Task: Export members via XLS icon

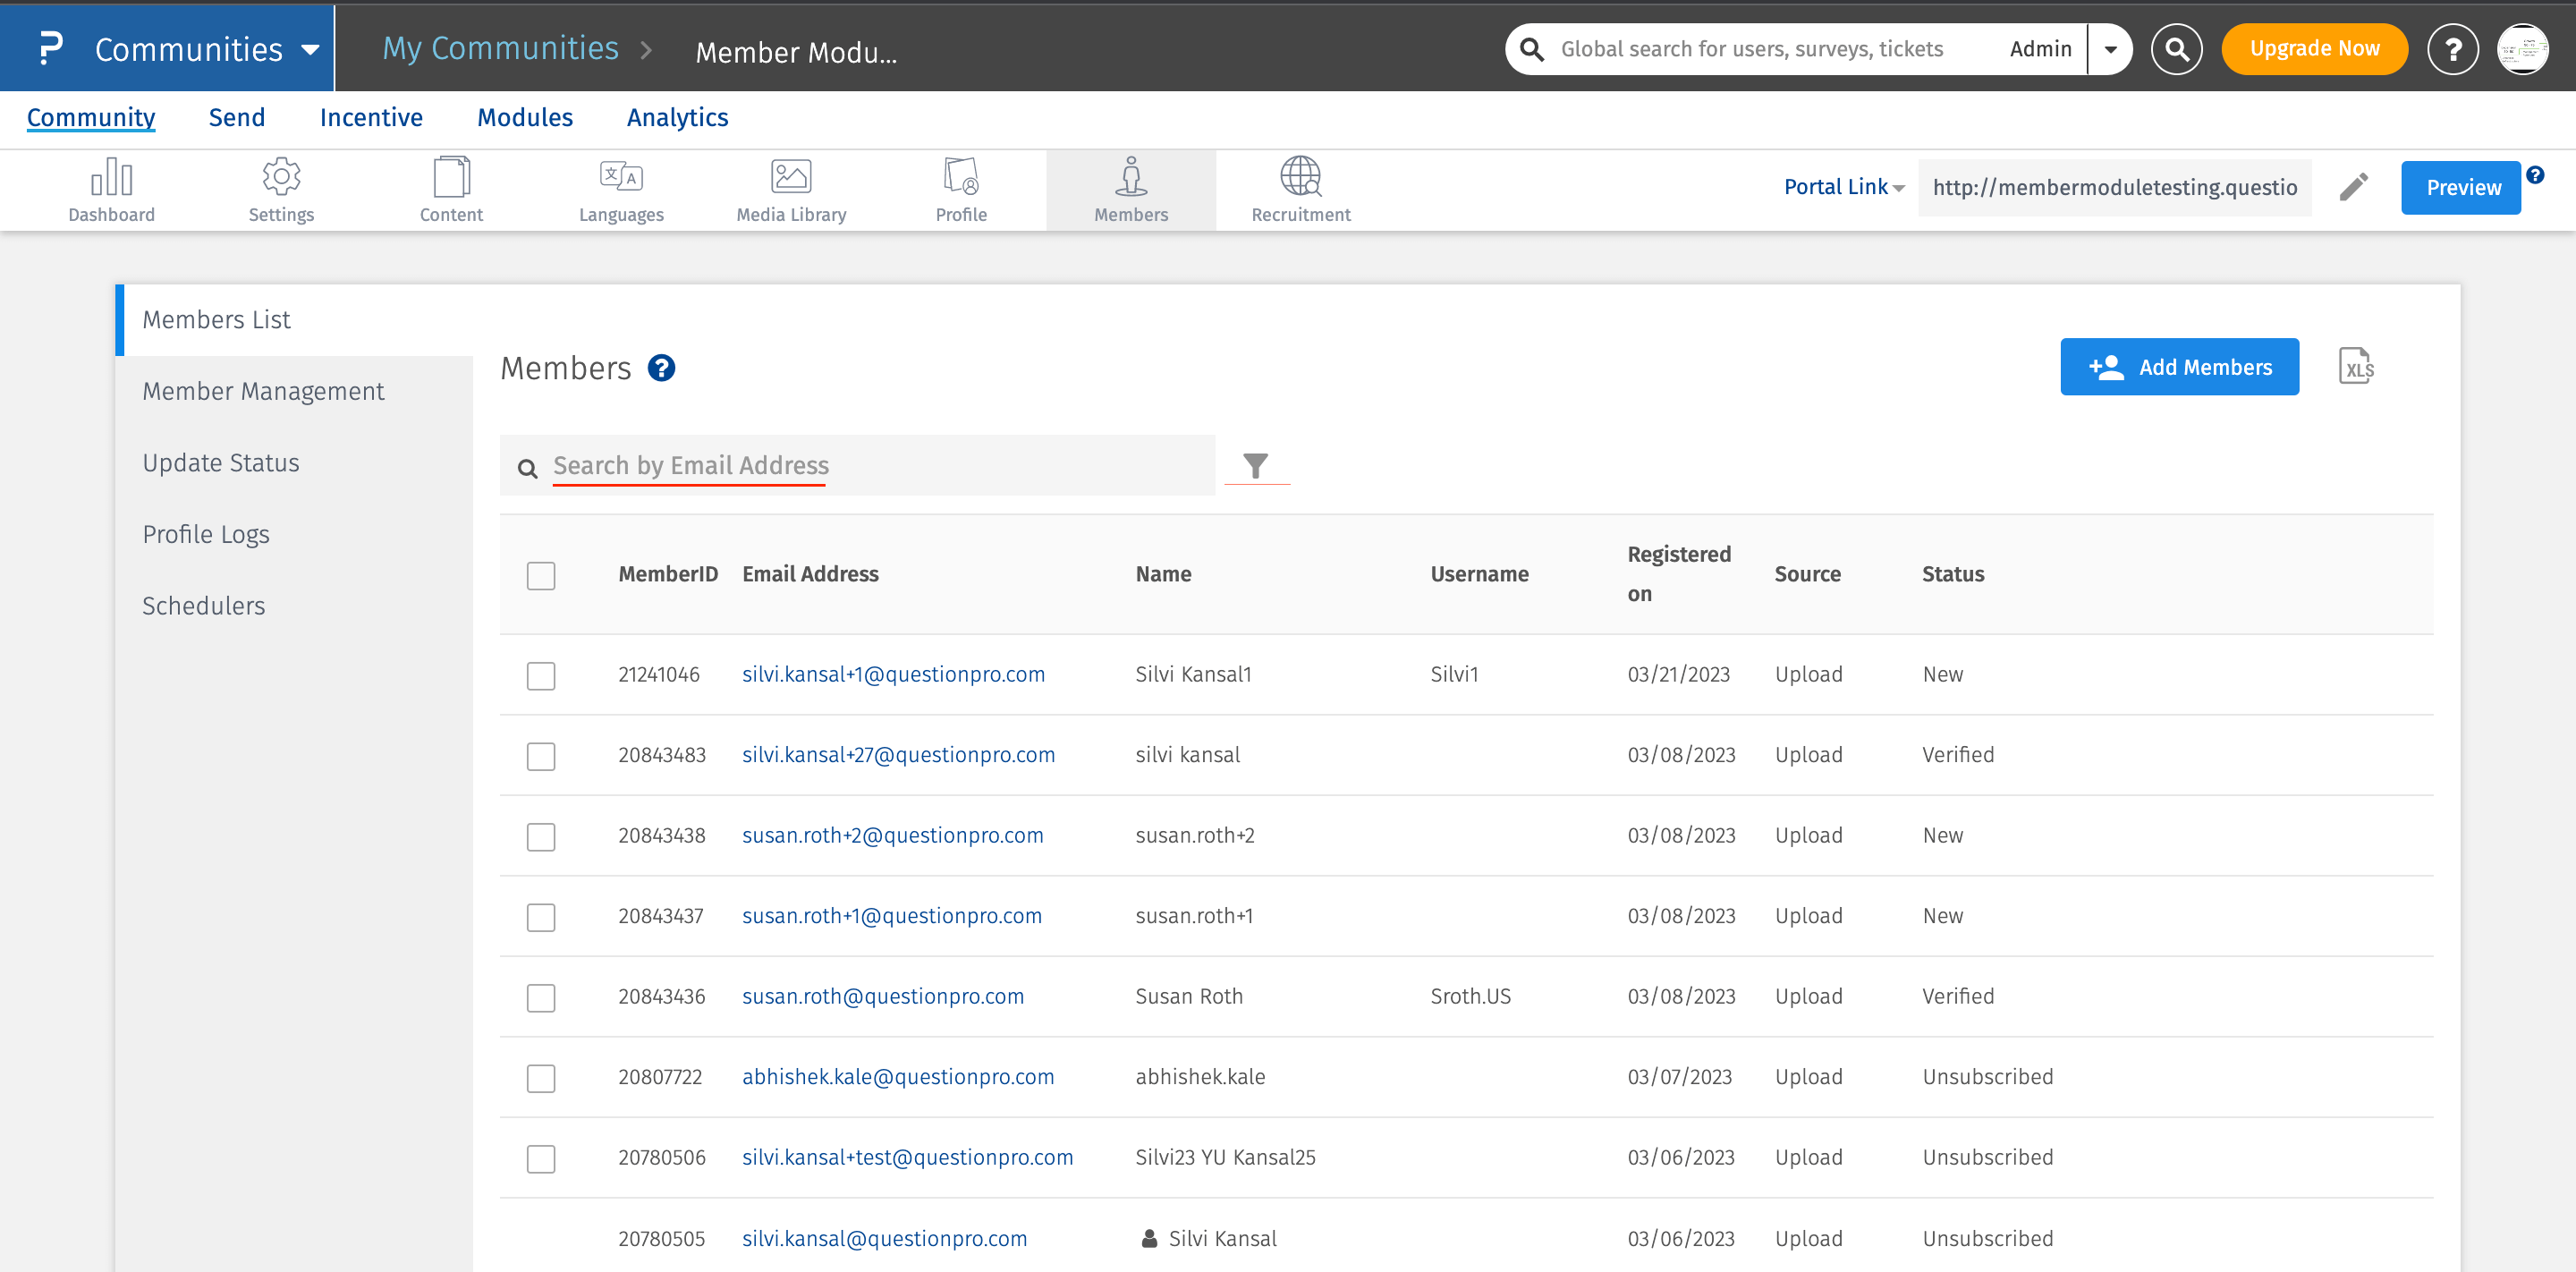Action: pos(2356,367)
